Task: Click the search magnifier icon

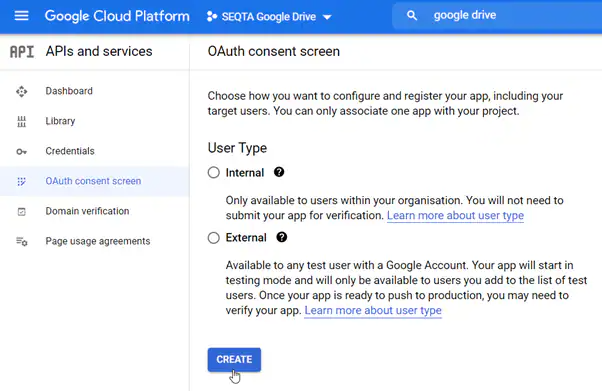Action: (412, 16)
